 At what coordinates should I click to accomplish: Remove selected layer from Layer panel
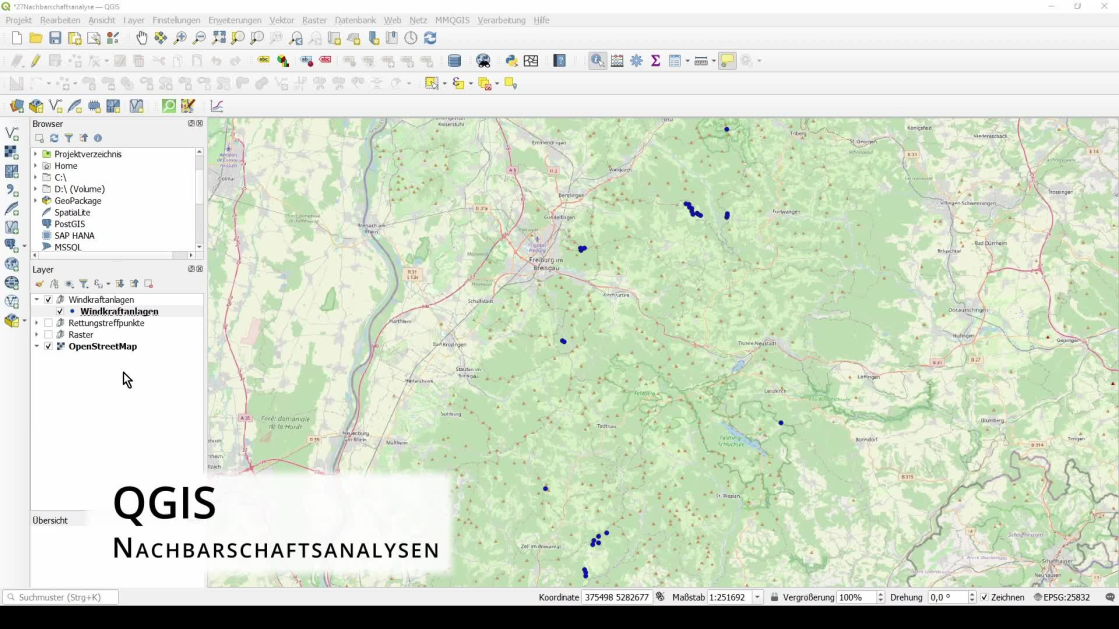[x=148, y=284]
